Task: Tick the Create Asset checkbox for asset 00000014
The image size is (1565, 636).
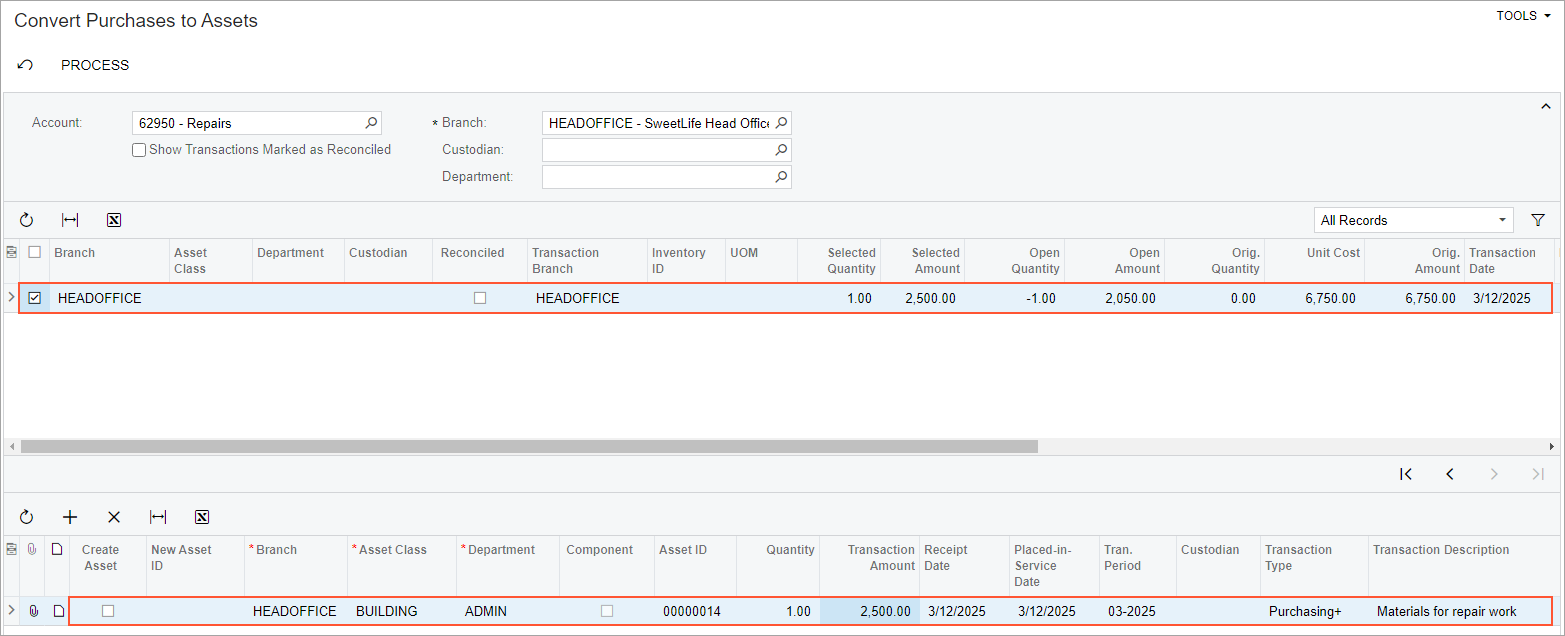Action: click(108, 611)
